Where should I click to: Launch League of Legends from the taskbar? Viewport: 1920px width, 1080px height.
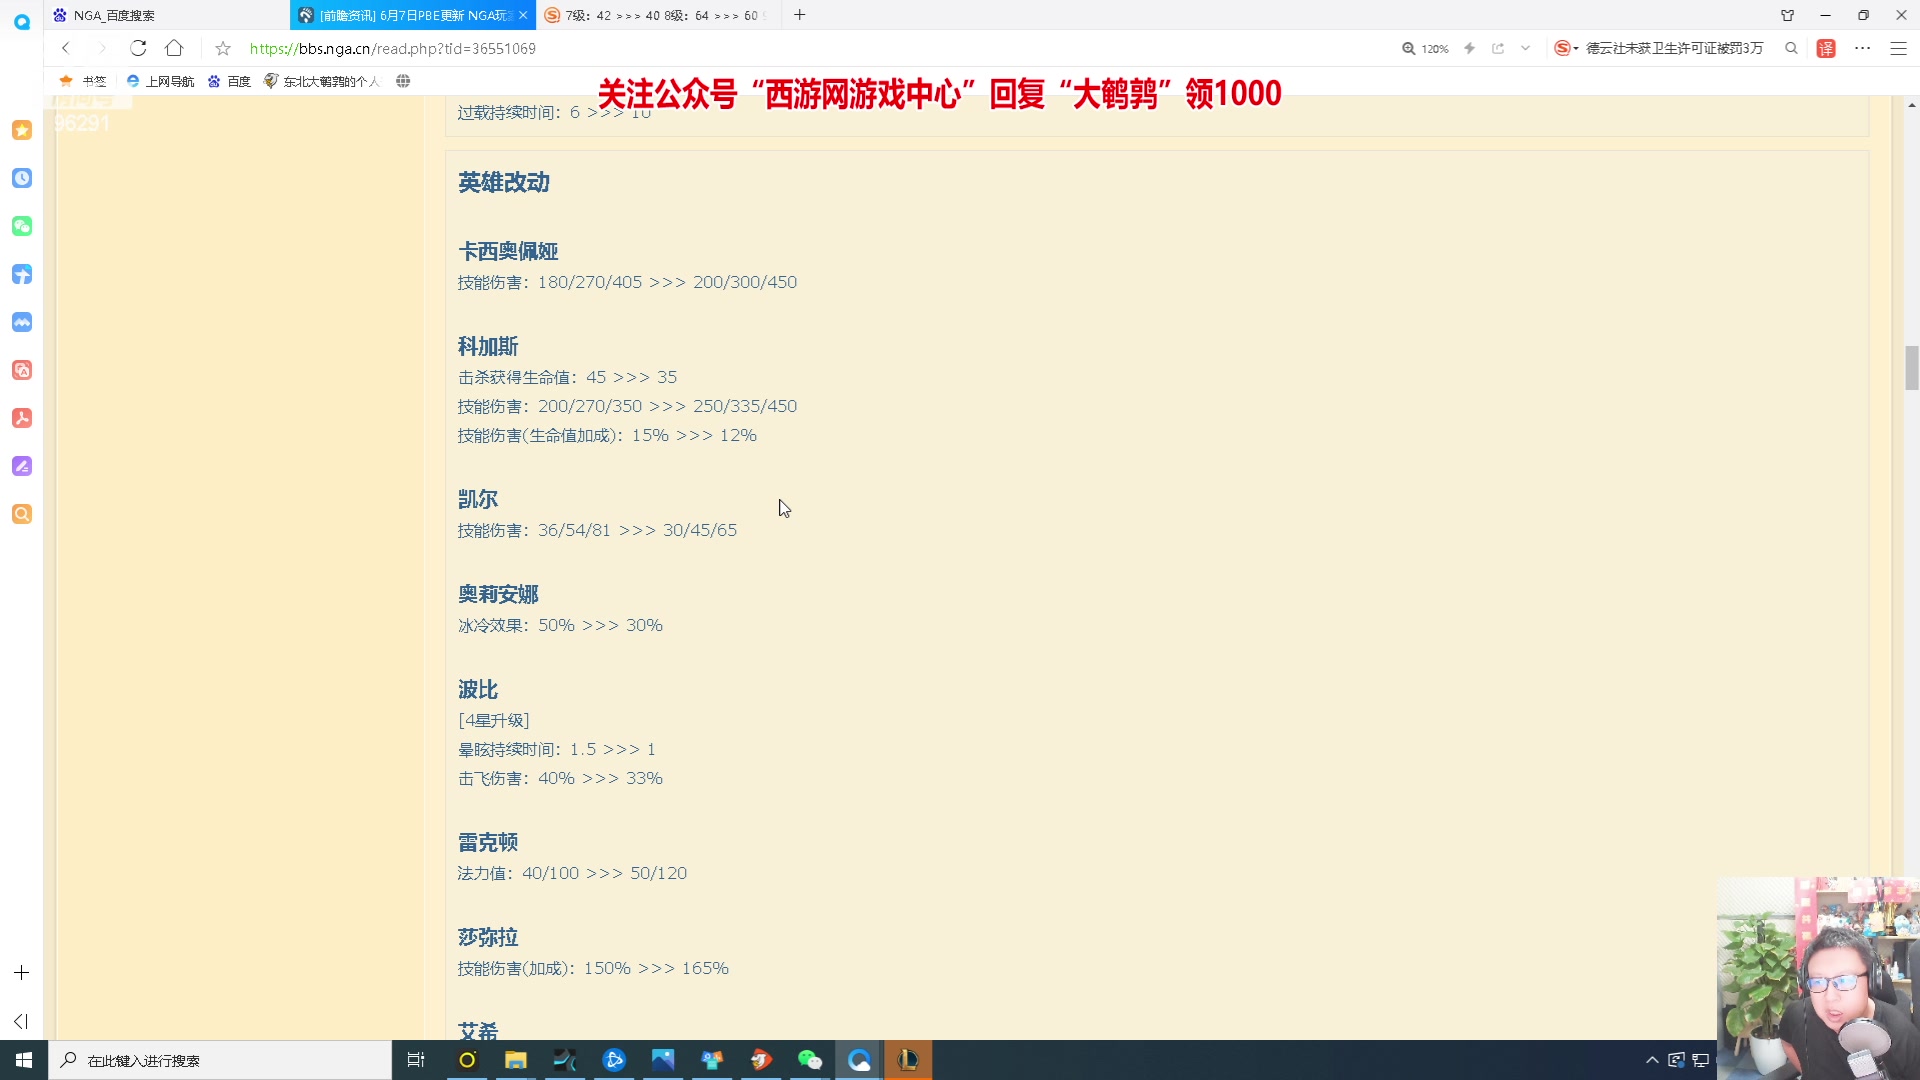pos(908,1059)
